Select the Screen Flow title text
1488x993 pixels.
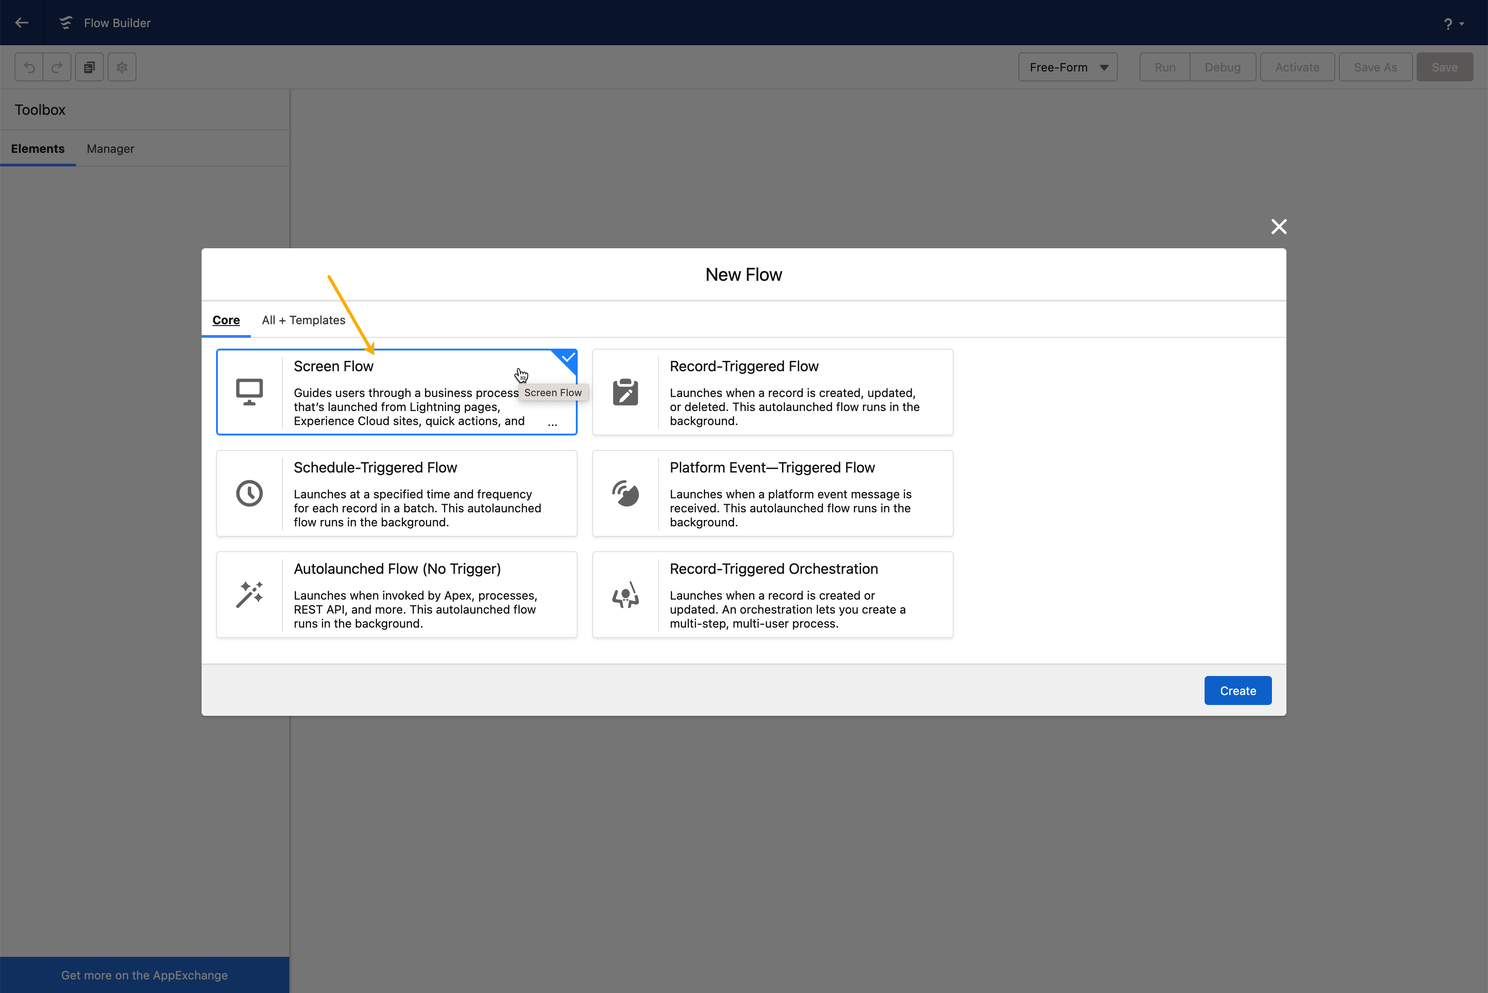tap(334, 367)
